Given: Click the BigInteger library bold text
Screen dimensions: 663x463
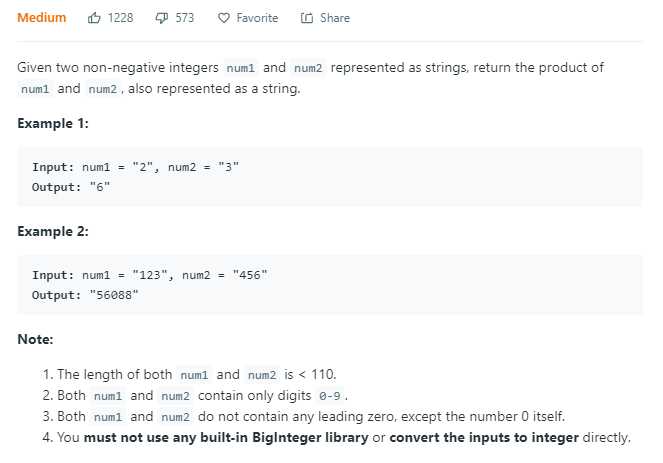Looking at the screenshot, I should click(310, 437).
